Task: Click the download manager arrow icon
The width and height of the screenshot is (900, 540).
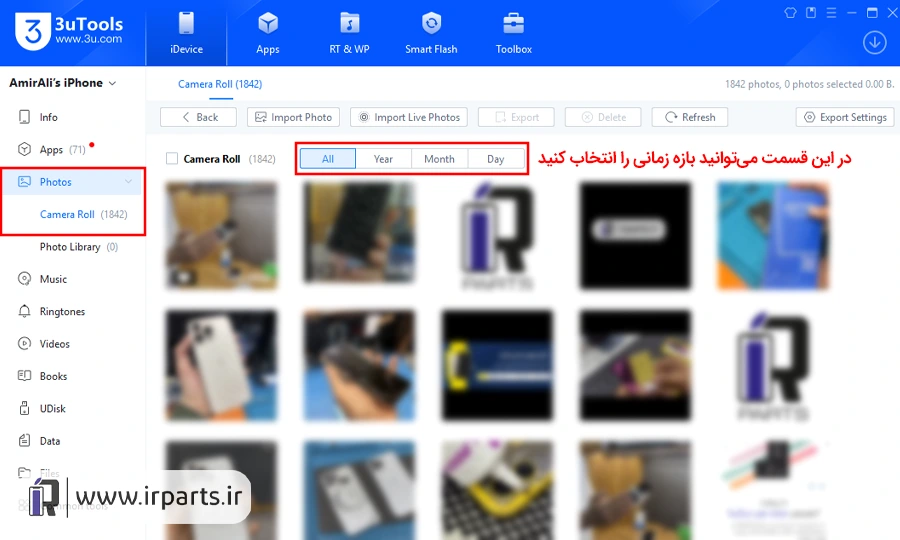Action: pyautogui.click(x=874, y=42)
